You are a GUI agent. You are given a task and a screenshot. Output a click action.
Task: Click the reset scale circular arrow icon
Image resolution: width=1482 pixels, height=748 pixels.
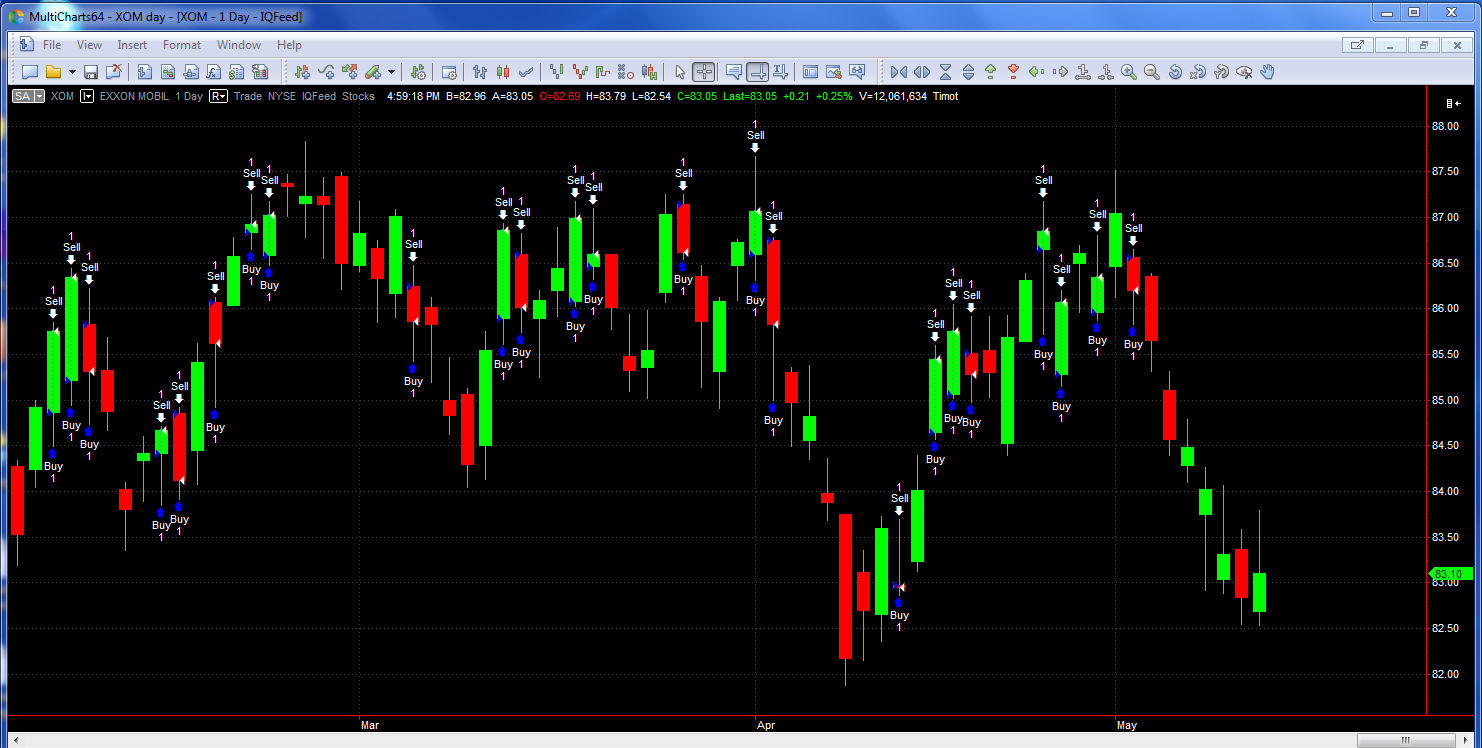tap(1176, 71)
